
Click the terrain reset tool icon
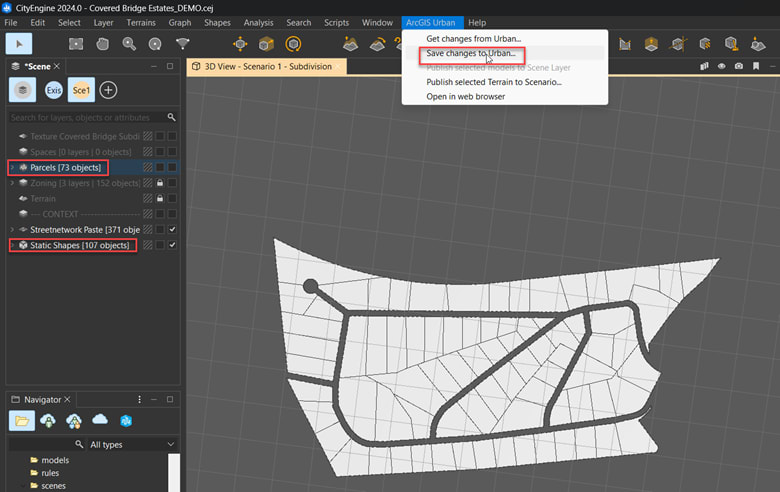(x=378, y=44)
